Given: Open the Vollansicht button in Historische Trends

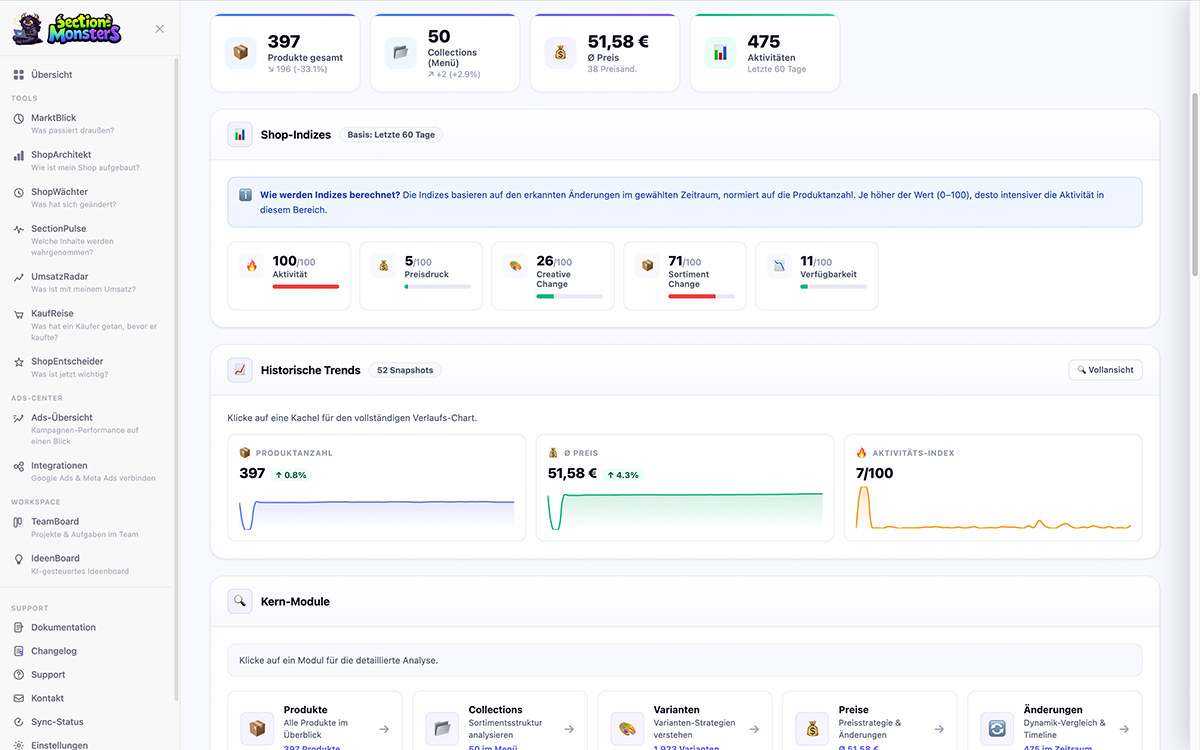Looking at the screenshot, I should pyautogui.click(x=1105, y=370).
